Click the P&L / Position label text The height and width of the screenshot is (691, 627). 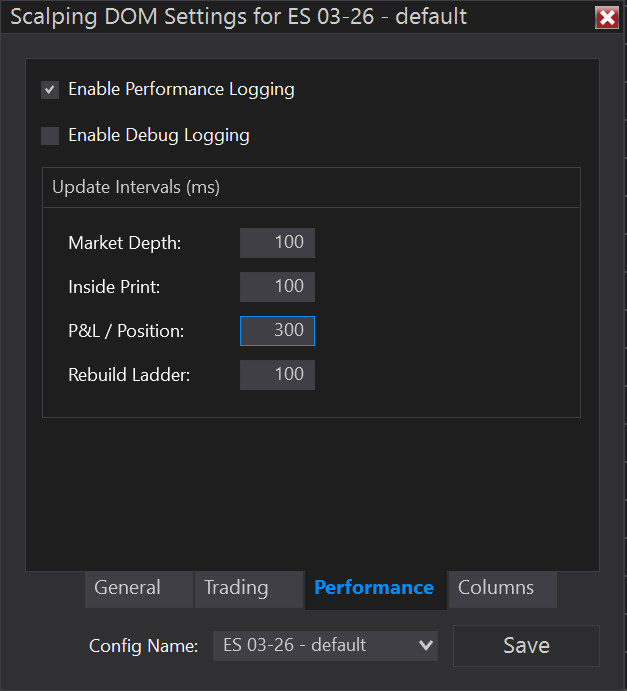126,330
